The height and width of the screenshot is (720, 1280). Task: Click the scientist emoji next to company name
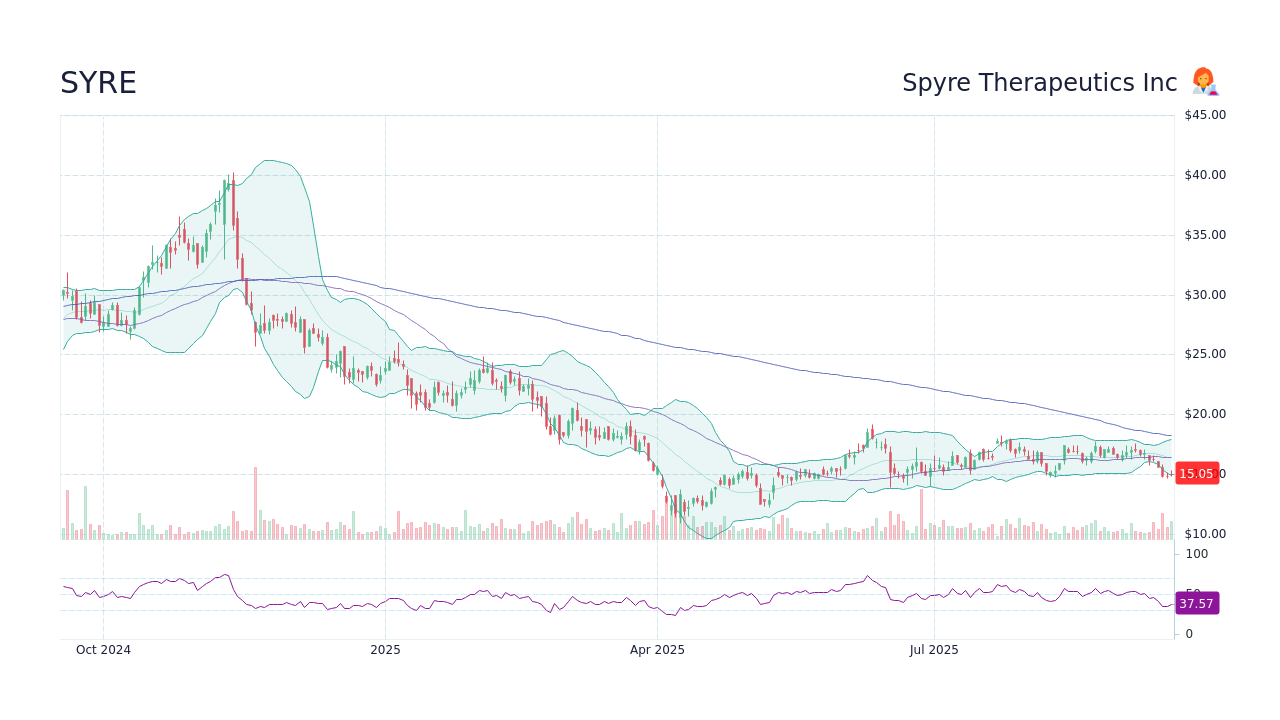coord(1204,80)
